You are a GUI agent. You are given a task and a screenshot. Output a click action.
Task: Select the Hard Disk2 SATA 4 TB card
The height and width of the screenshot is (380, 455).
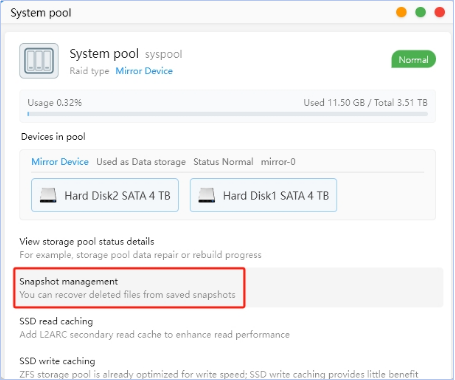(105, 195)
